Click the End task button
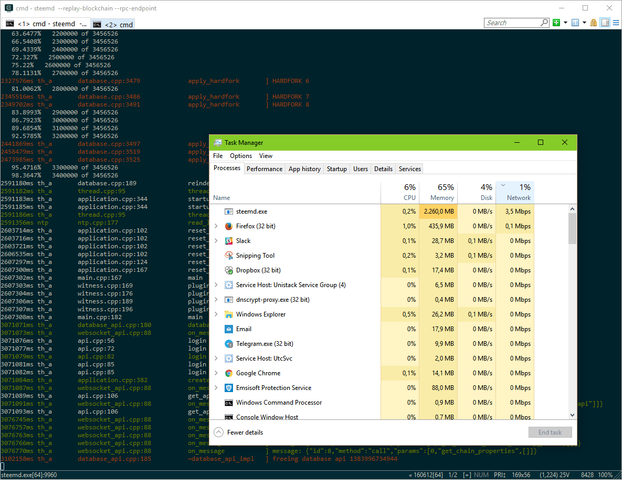This screenshot has height=480, width=622. tap(550, 432)
